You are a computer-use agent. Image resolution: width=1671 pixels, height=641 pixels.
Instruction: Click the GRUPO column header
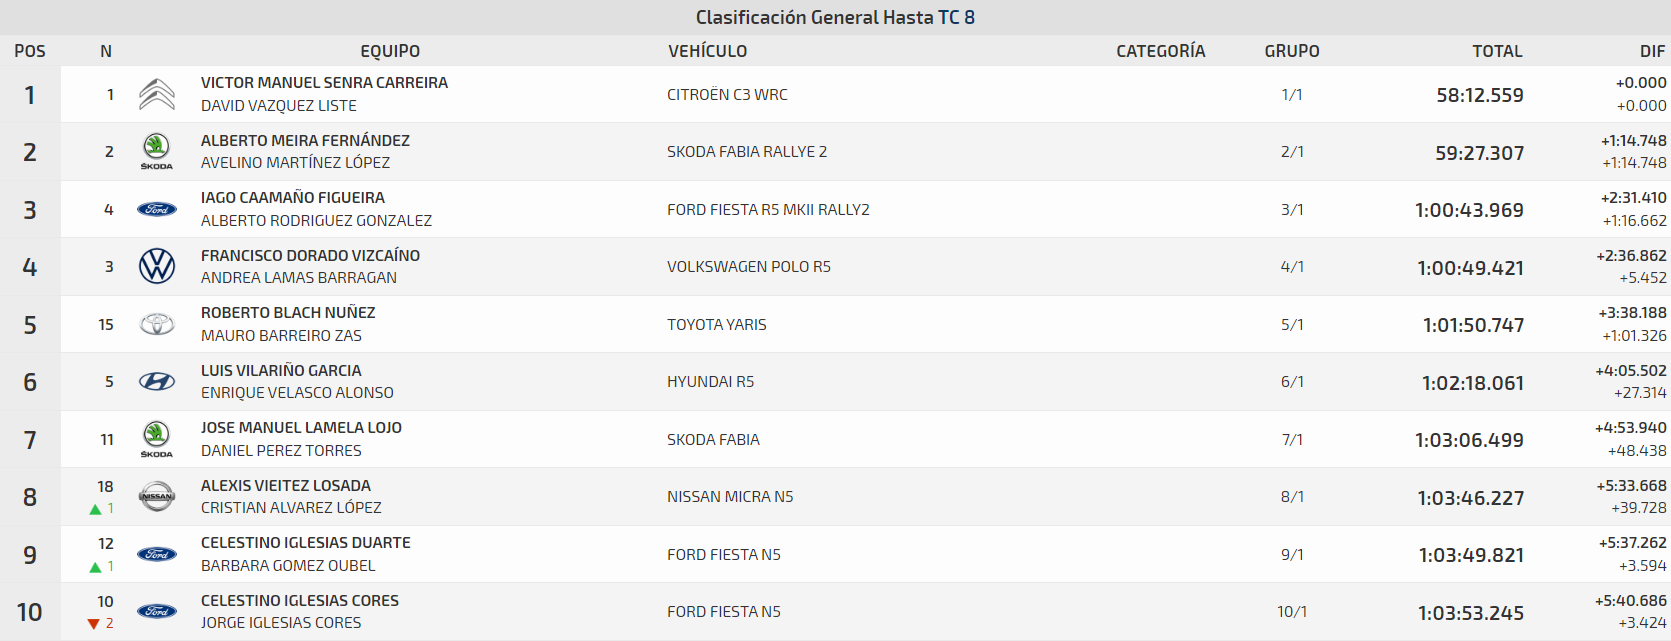[1292, 51]
